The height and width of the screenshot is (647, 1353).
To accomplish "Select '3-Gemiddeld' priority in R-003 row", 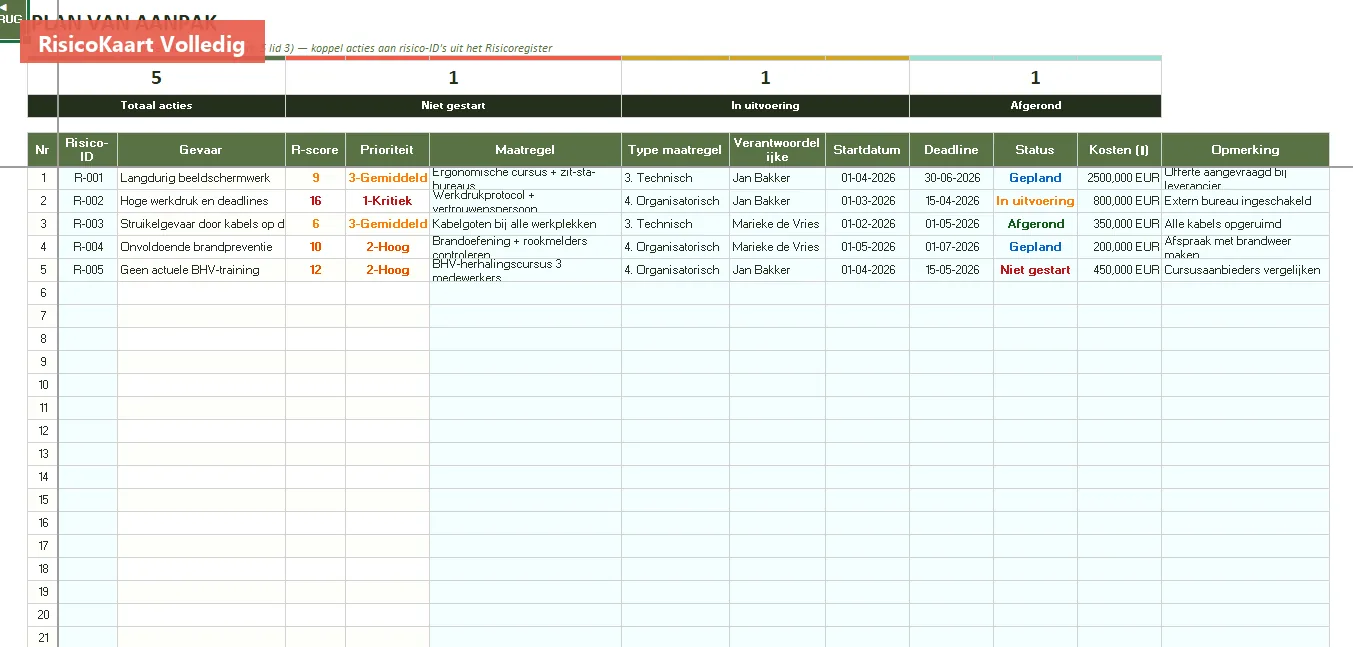I will coord(387,224).
